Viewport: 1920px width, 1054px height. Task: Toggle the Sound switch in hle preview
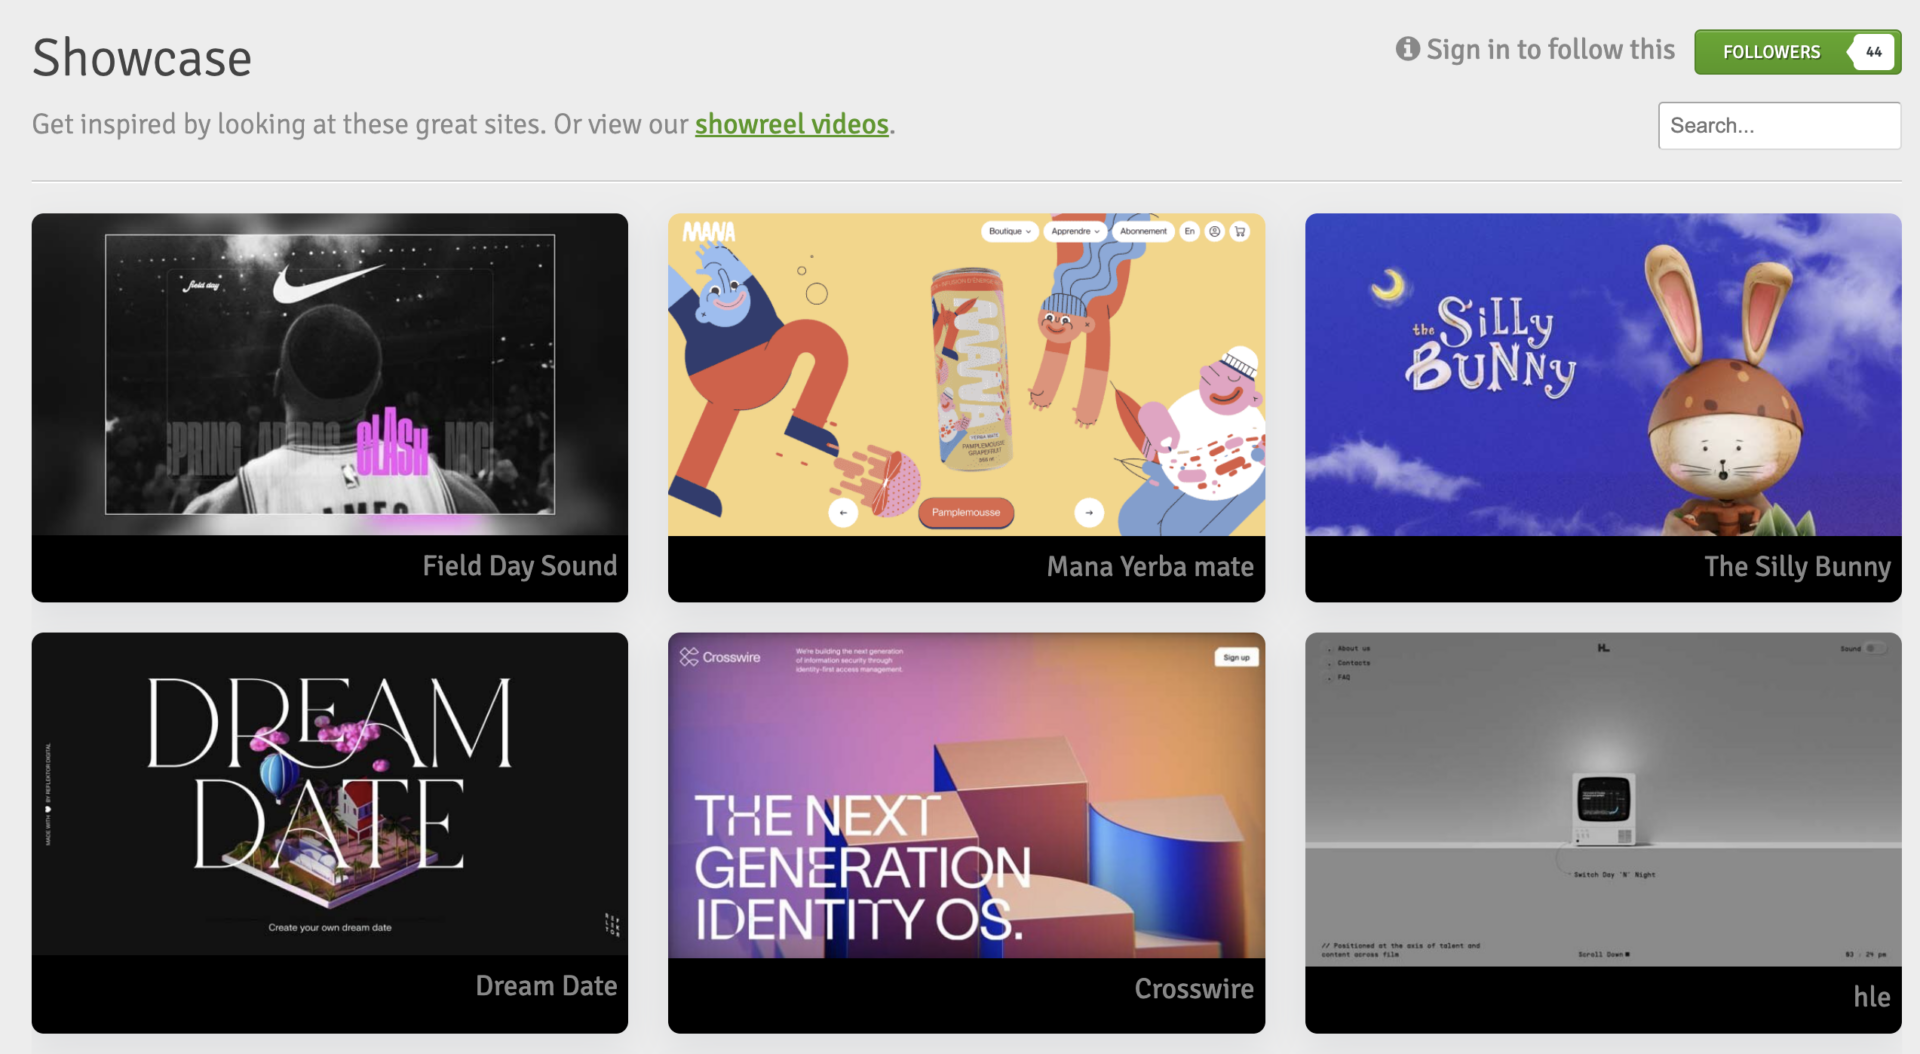[x=1874, y=648]
